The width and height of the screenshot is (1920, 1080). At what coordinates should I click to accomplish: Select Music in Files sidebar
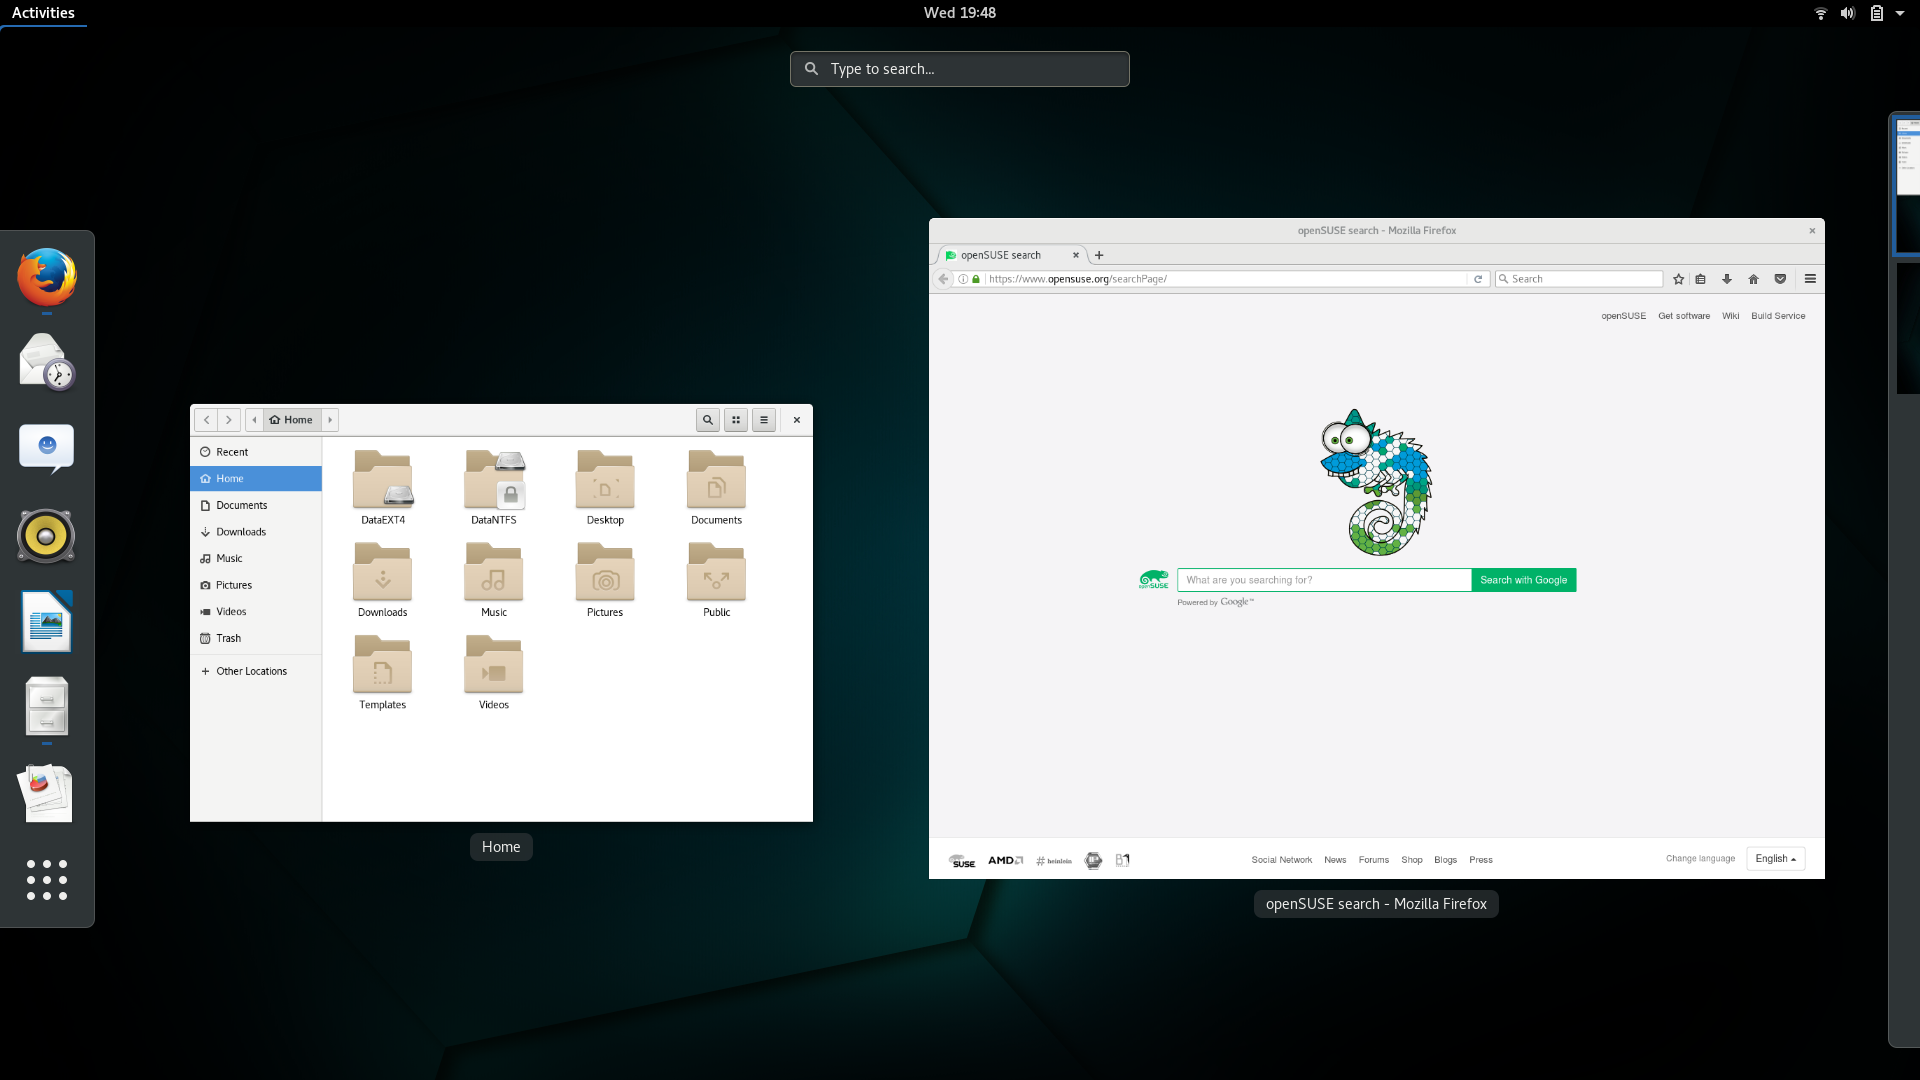pos(256,558)
